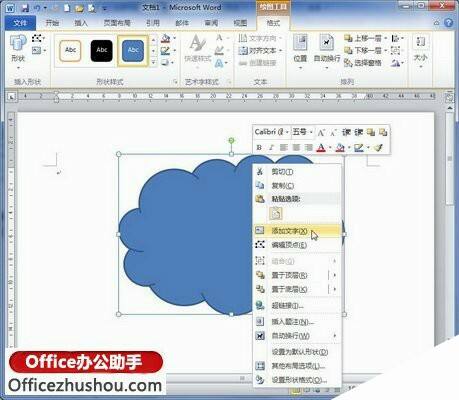
Task: Open the Rotate objects dropdown in 排列 group
Action: point(396,63)
